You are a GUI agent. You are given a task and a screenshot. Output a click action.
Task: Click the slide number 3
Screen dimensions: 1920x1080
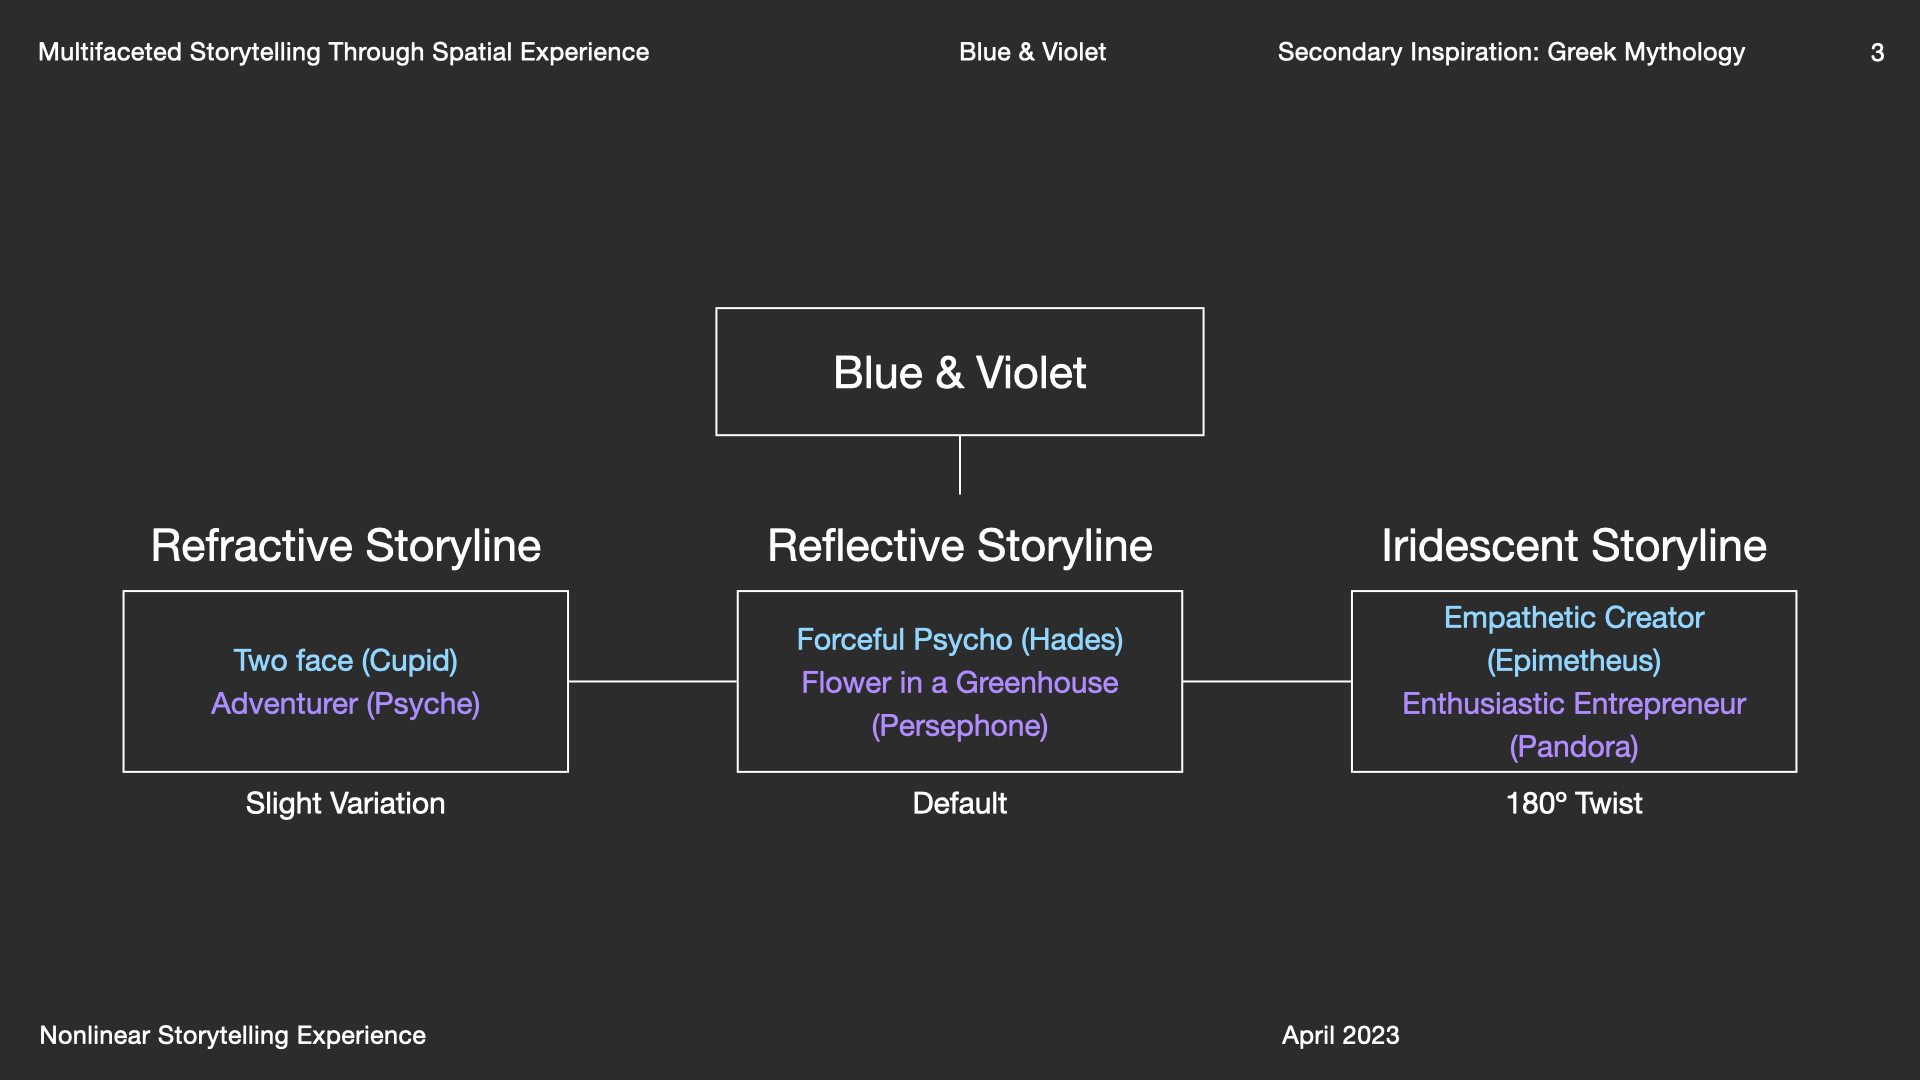tap(1877, 53)
